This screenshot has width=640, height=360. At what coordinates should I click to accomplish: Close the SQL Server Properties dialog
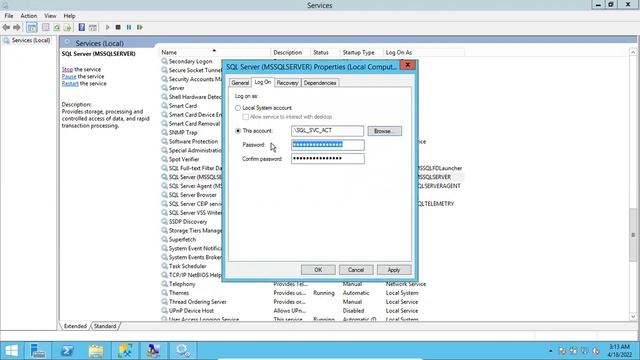click(x=407, y=65)
